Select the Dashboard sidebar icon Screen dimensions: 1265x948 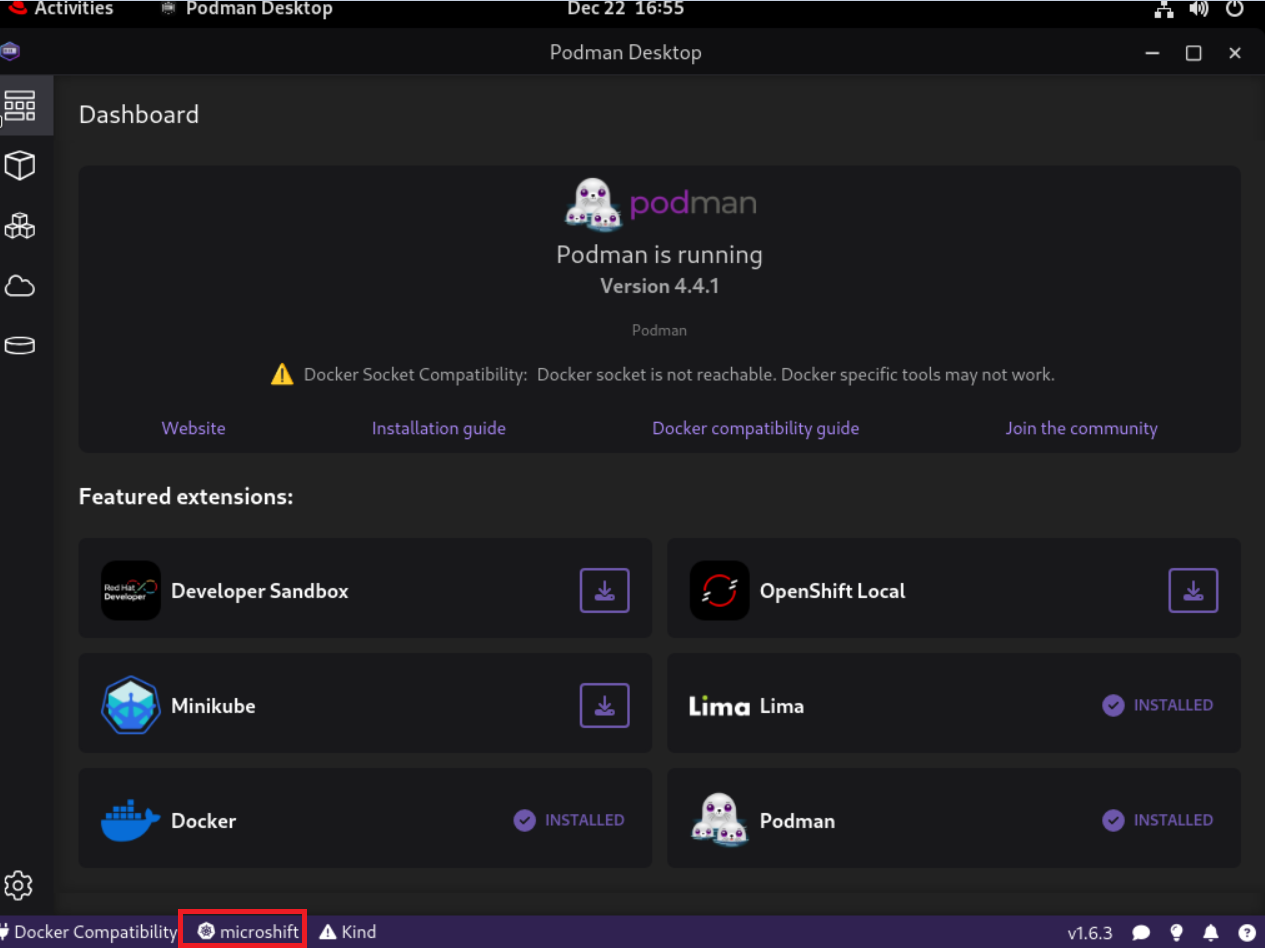click(x=20, y=105)
